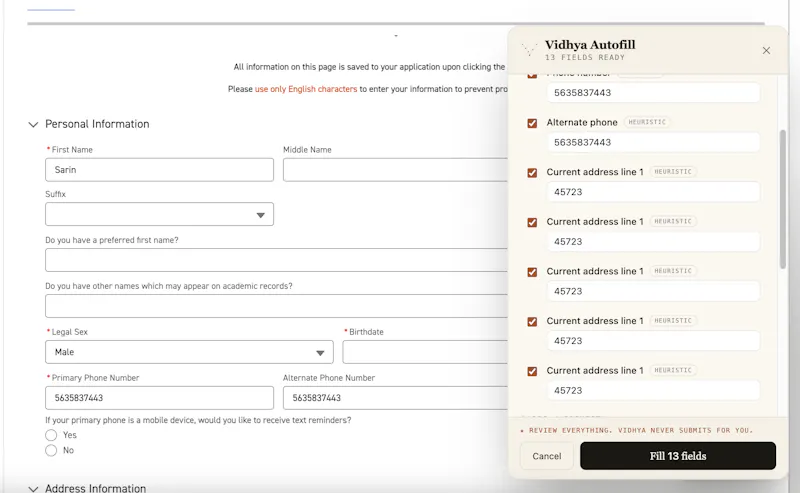Viewport: 800px width, 493px height.
Task: Focus the First Name field containing Sarin
Action: tap(159, 170)
